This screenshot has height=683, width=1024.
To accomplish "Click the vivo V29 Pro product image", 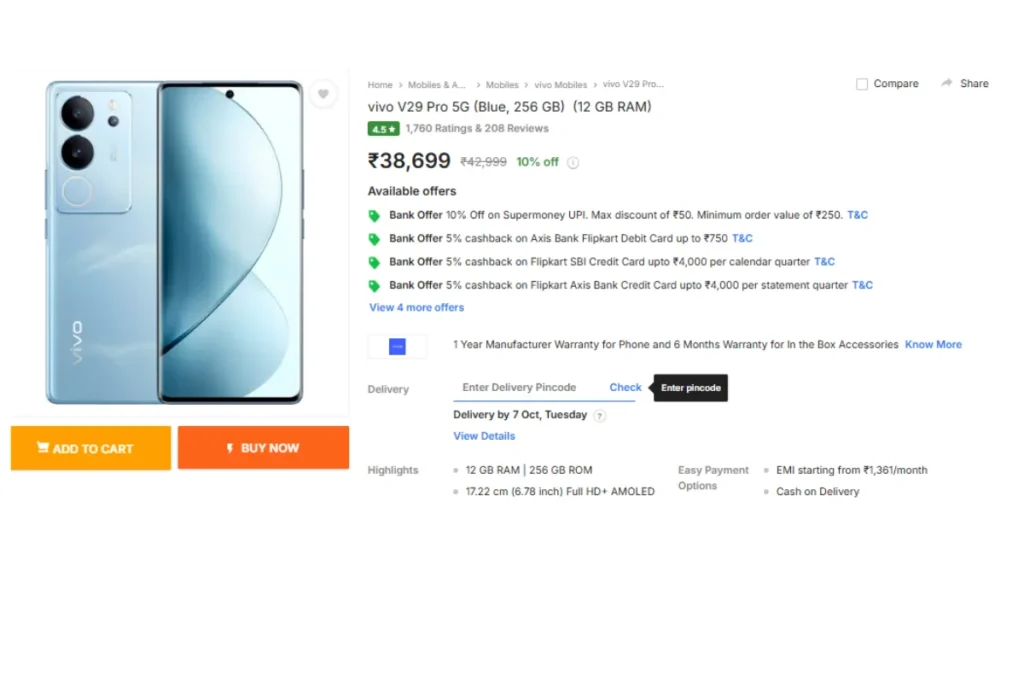I will tap(175, 243).
